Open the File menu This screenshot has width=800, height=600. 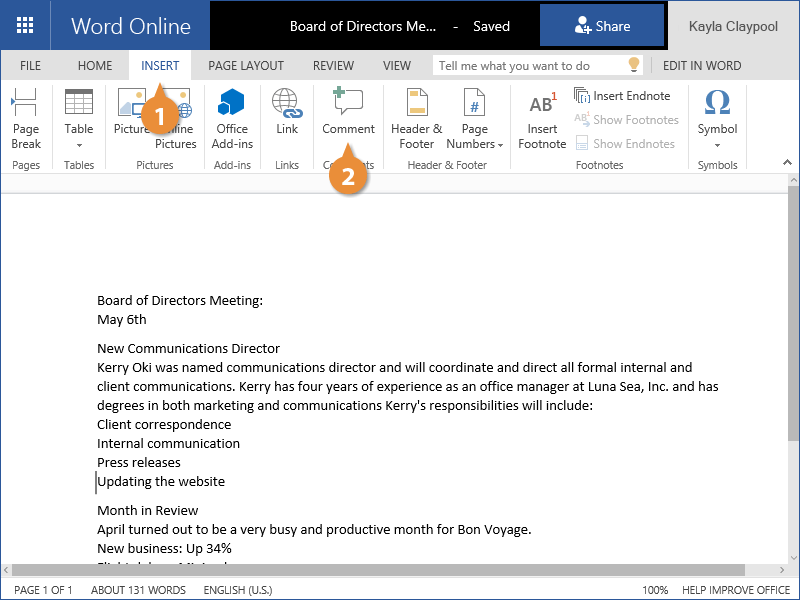(31, 66)
